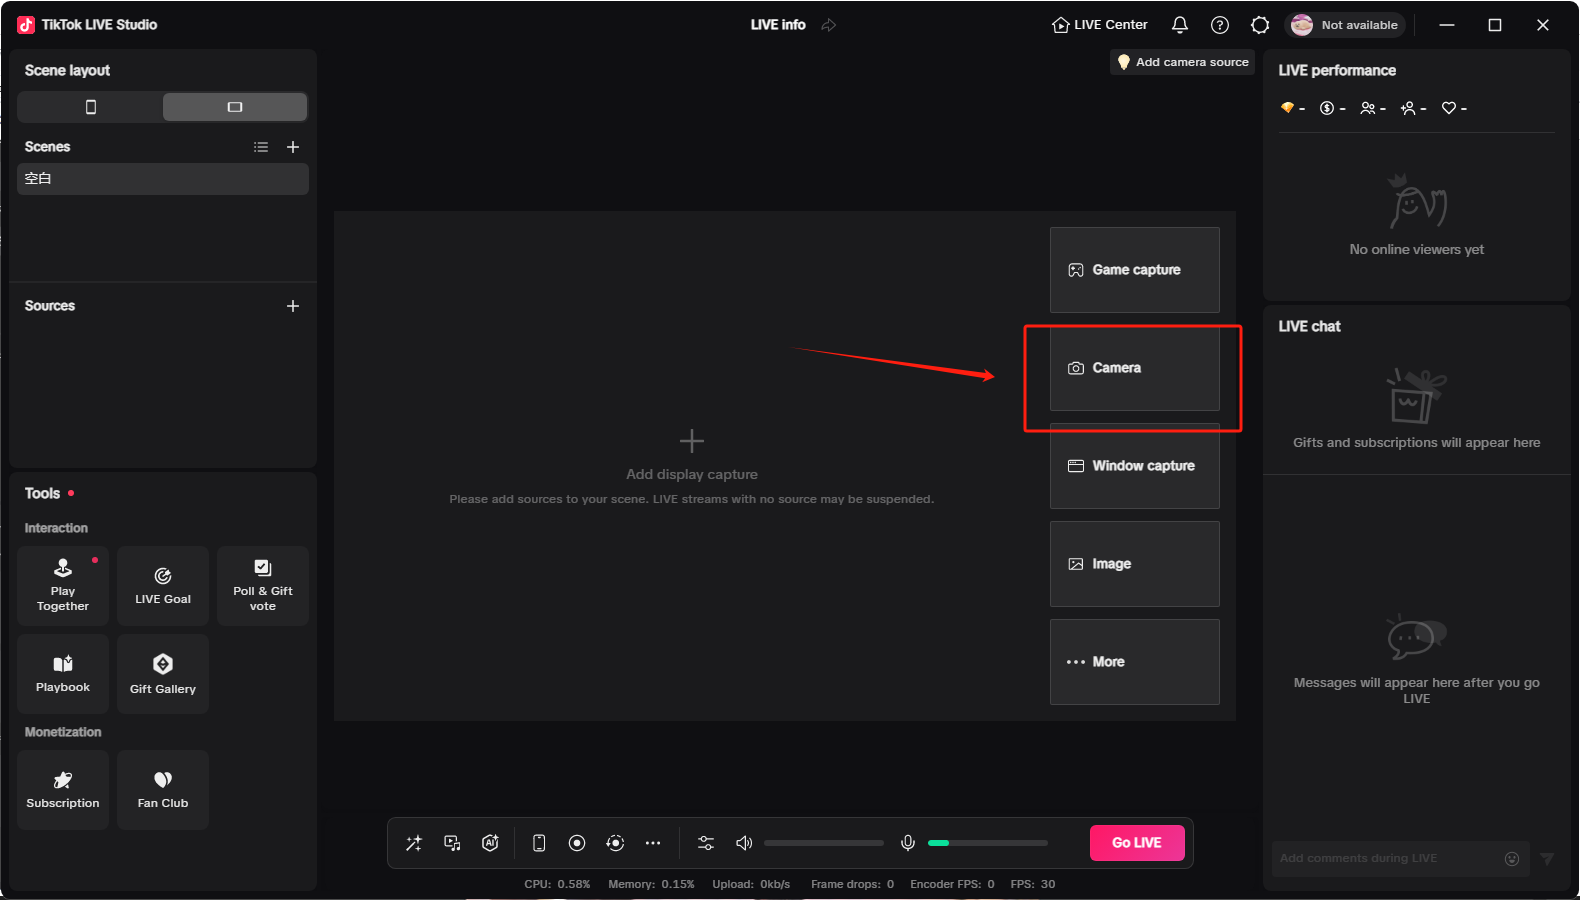1580x900 pixels.
Task: Adjust the microphone level slider
Action: [988, 843]
